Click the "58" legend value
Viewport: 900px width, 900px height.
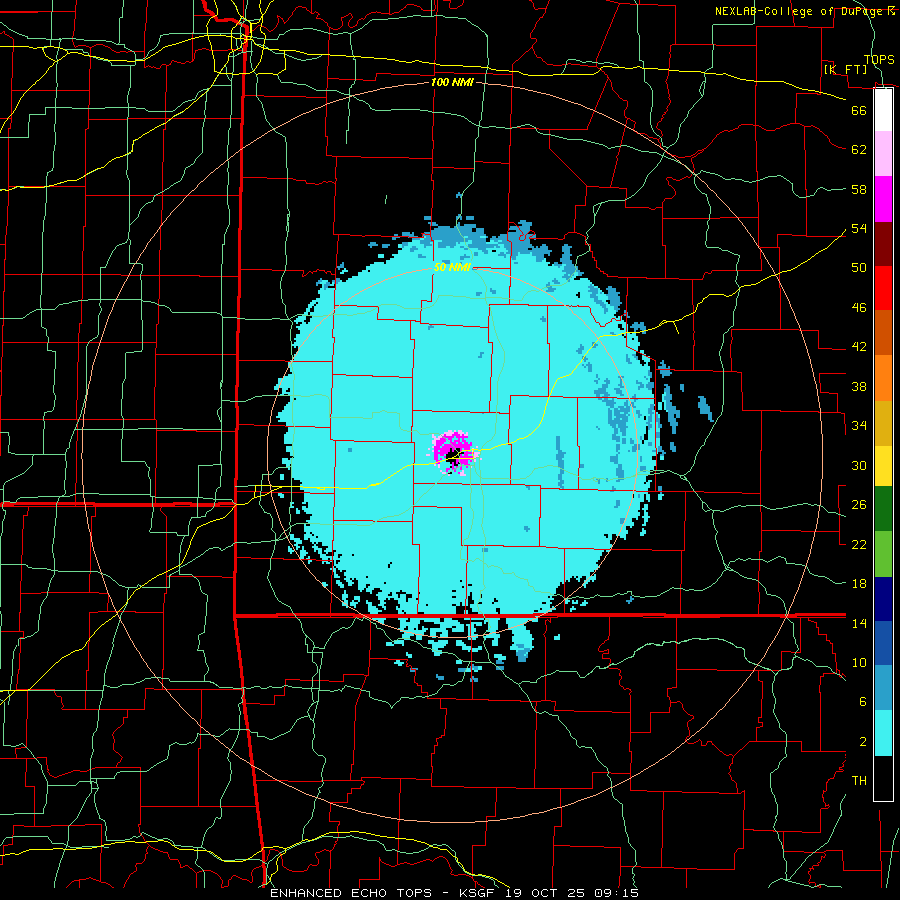pos(859,189)
